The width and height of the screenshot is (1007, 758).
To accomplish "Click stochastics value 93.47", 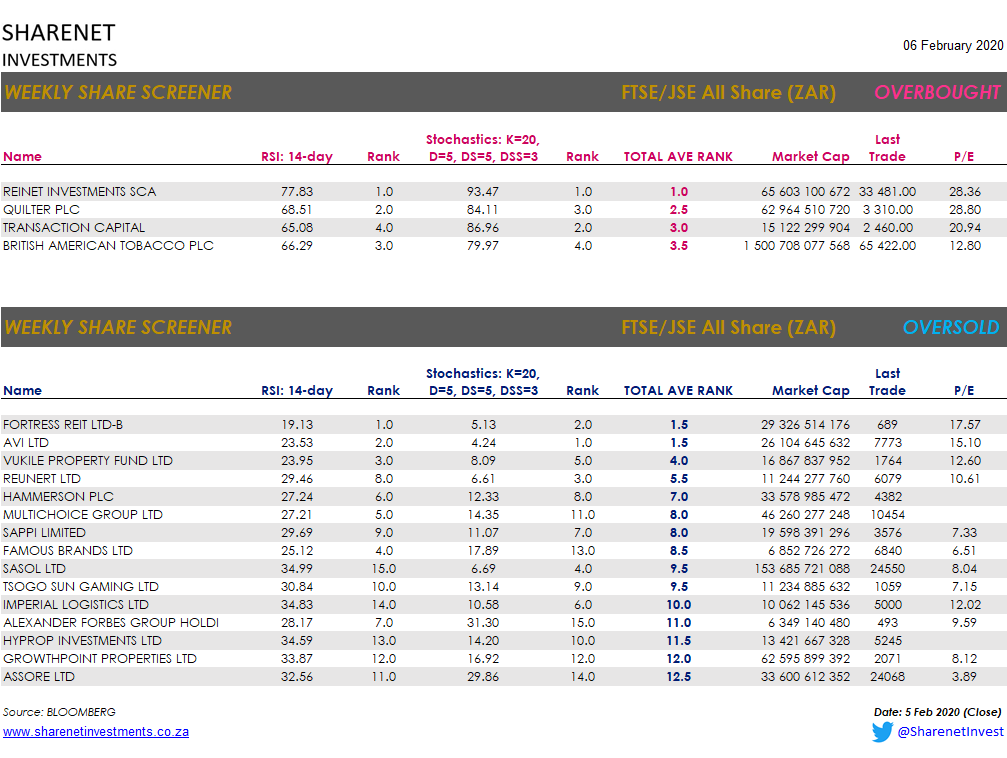I will pos(483,191).
